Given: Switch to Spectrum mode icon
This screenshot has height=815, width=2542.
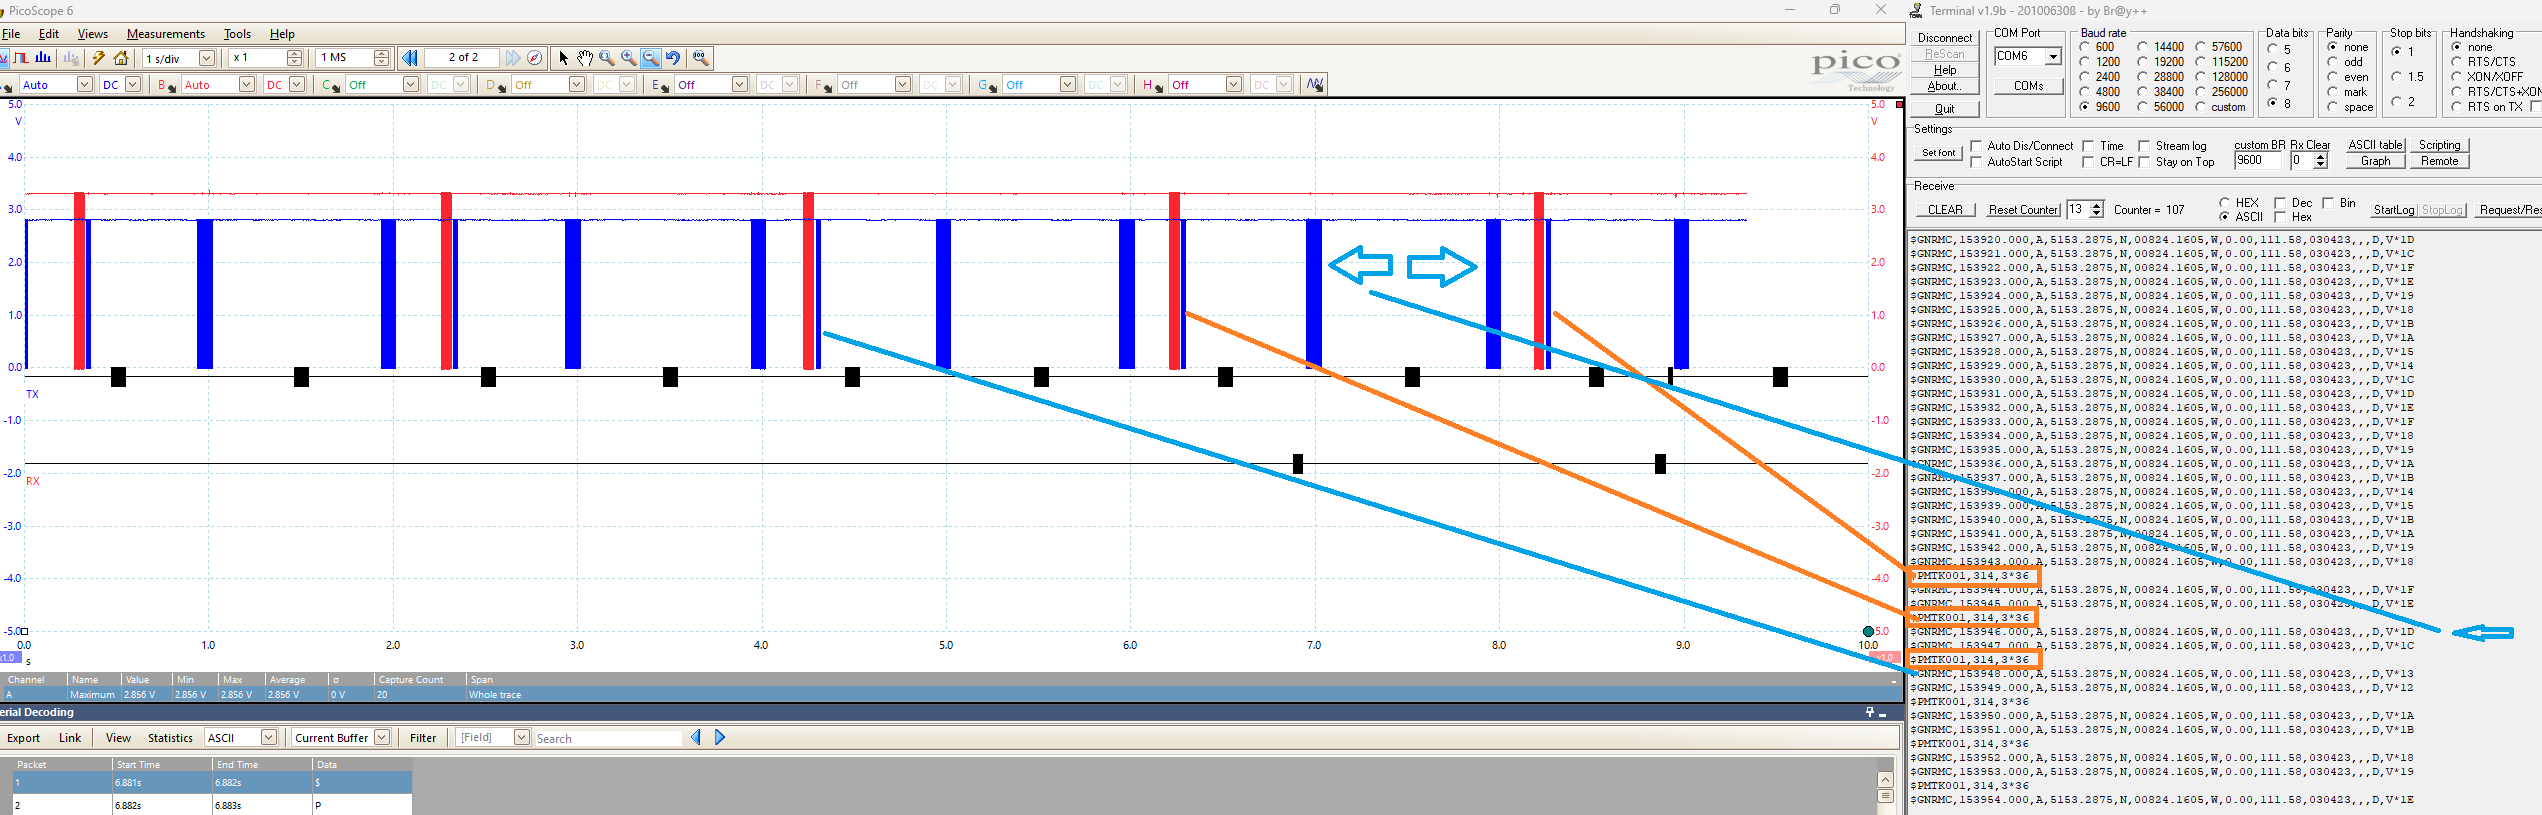Looking at the screenshot, I should (43, 58).
